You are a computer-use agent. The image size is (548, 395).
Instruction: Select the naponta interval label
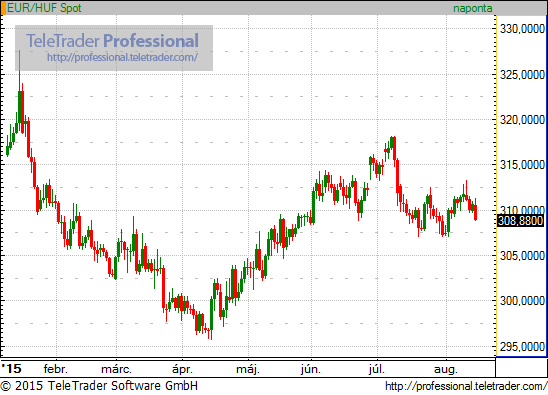tap(473, 8)
